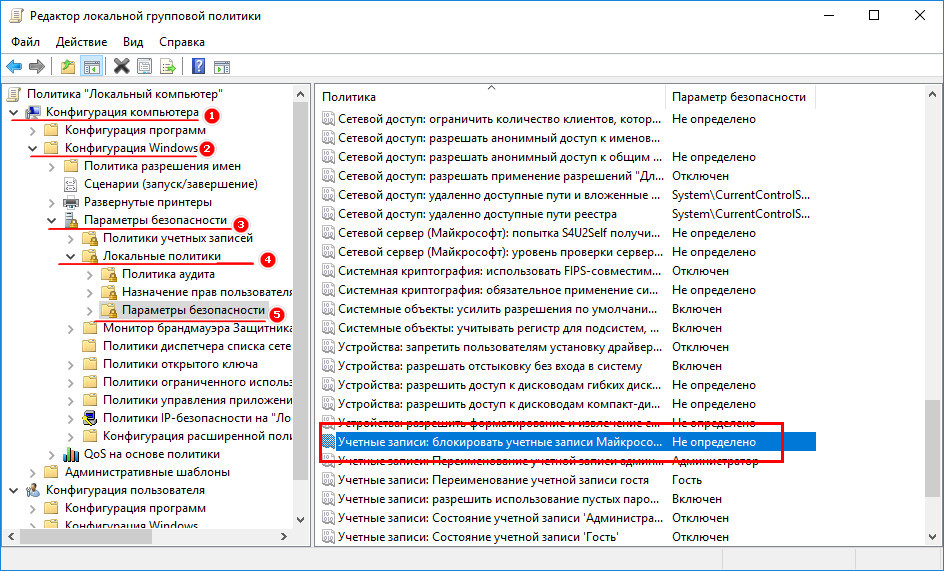
Task: Click the policy list scroll-down arrow
Action: point(932,535)
